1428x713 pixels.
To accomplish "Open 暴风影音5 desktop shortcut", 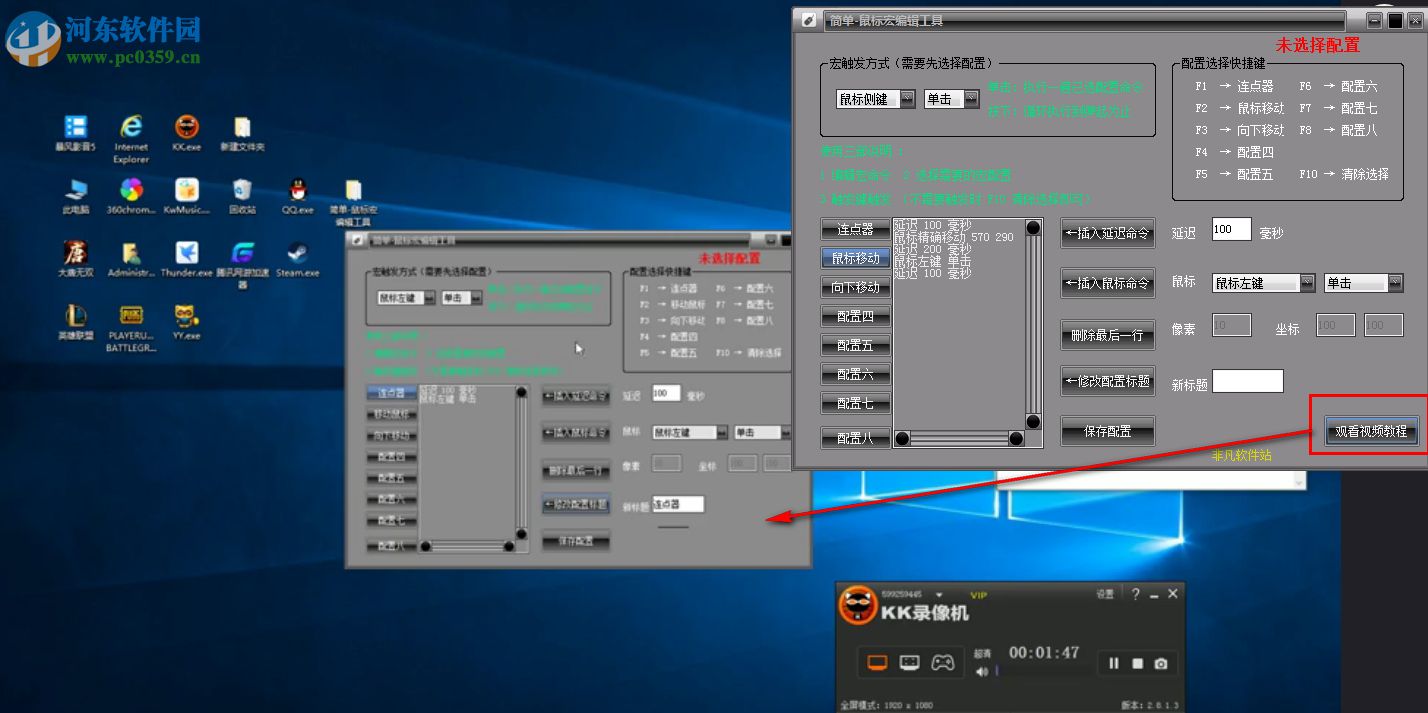I will (76, 133).
